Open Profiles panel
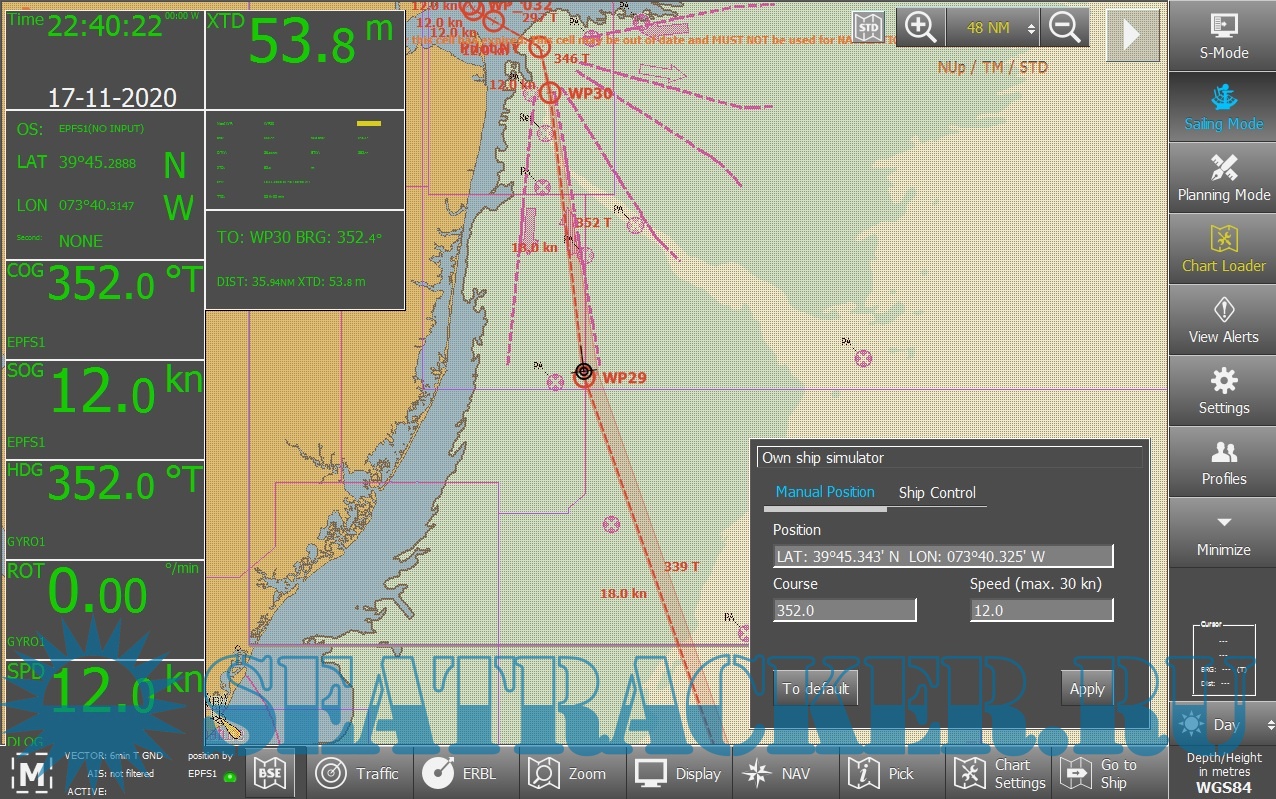The image size is (1276, 799). pos(1223,462)
